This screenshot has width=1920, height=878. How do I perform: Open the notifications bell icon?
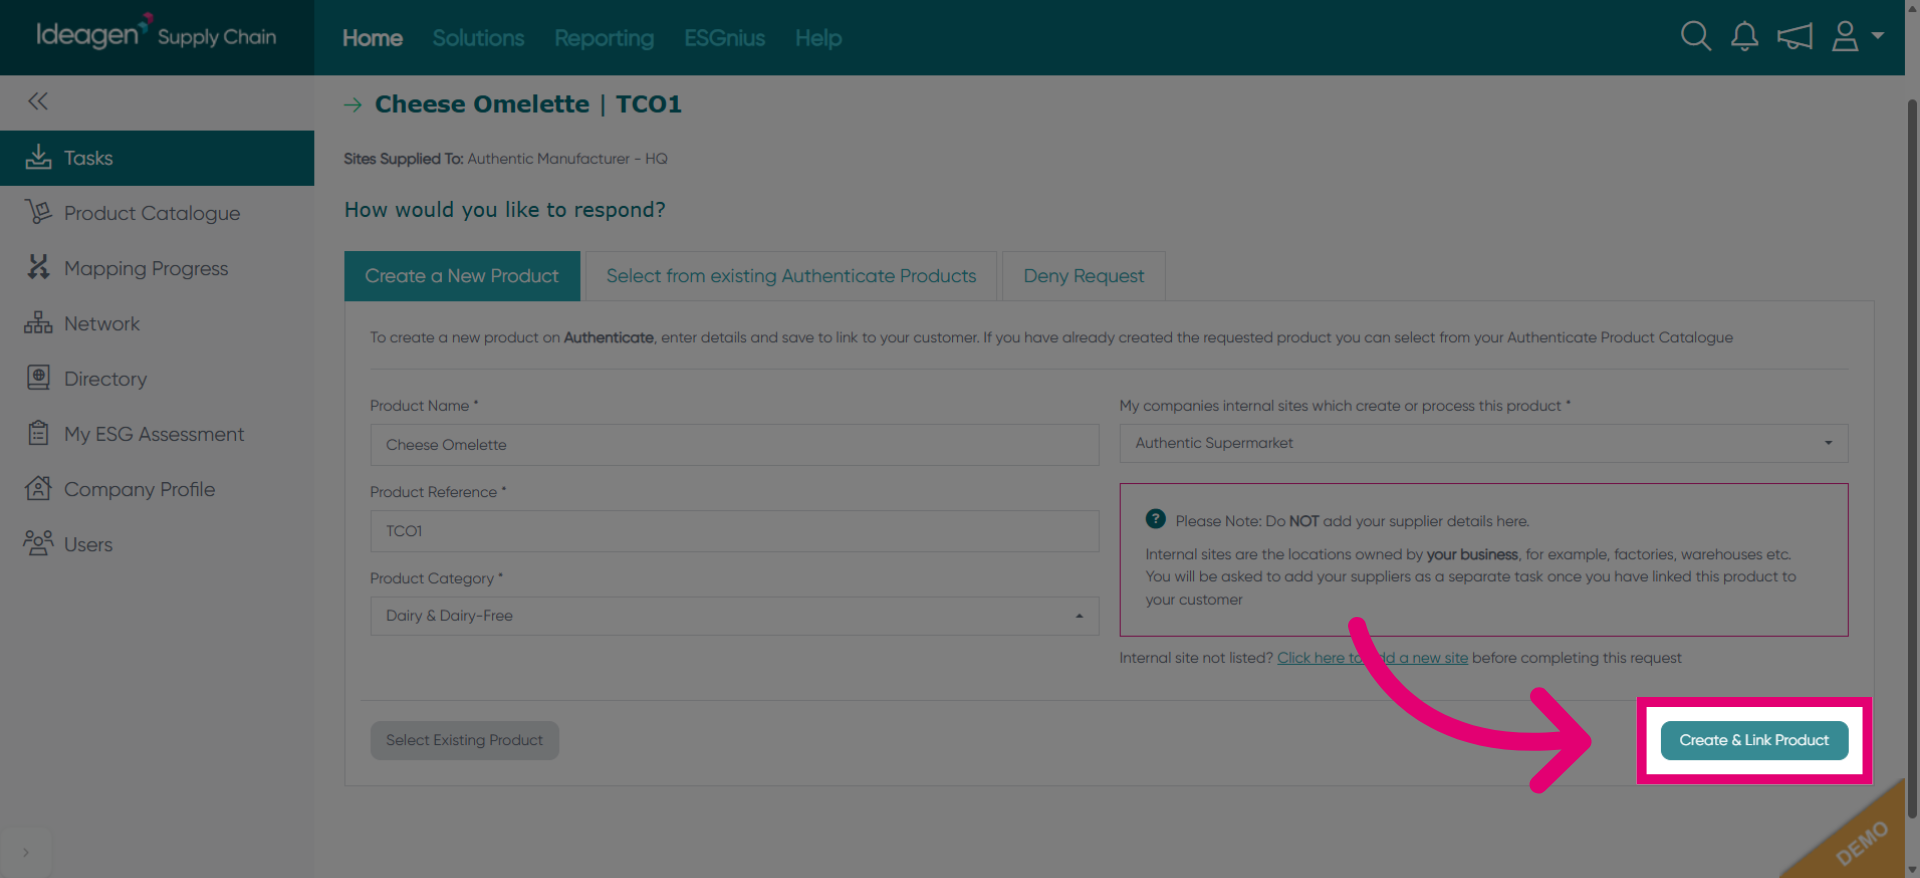click(x=1744, y=37)
